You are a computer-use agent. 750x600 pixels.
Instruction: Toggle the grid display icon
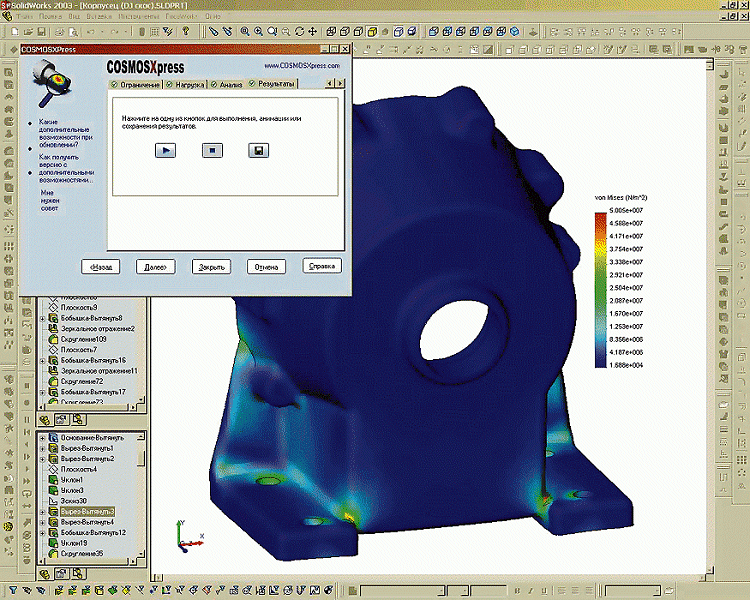point(154,32)
